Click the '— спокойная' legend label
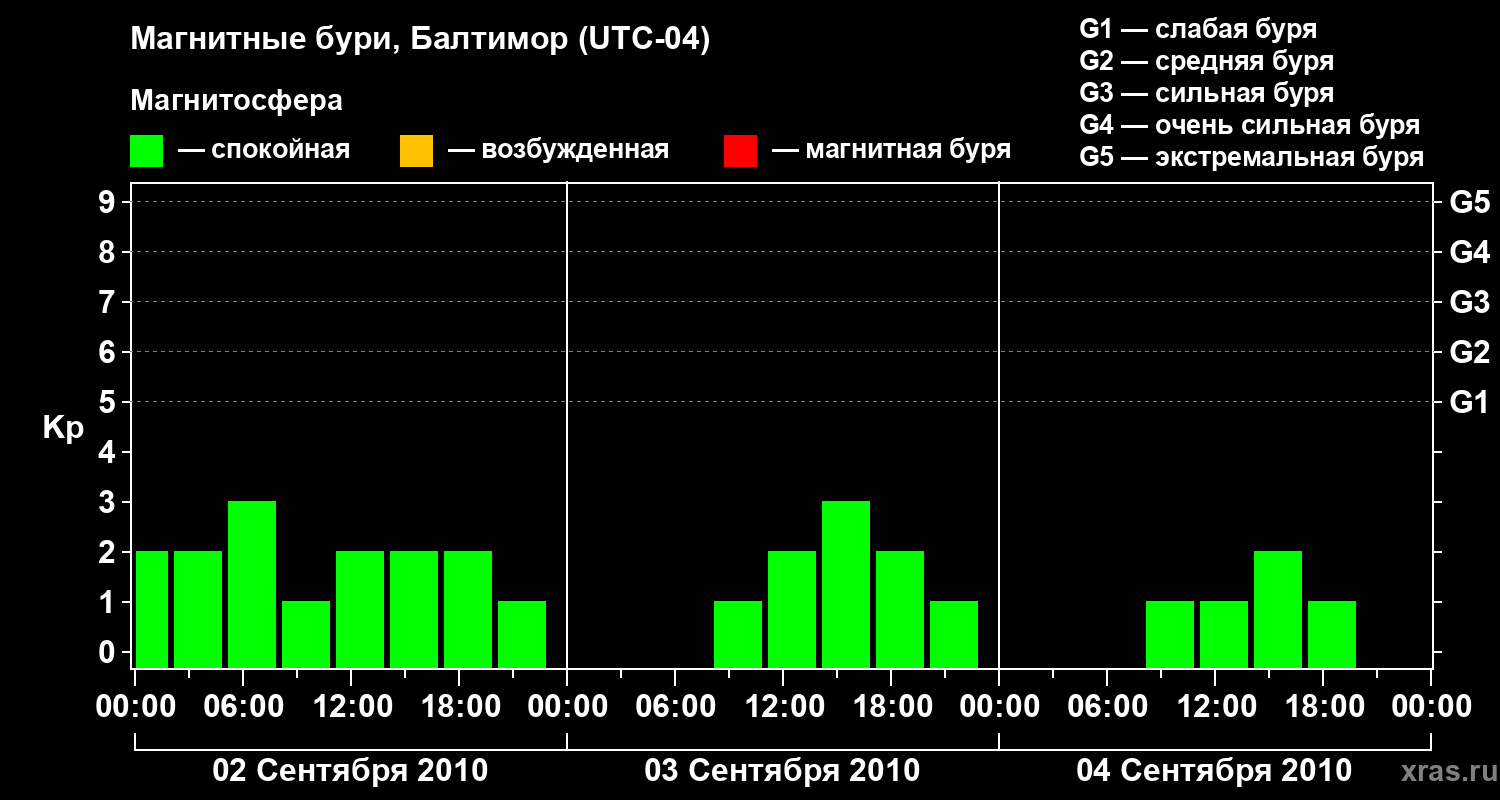The image size is (1500, 800). (264, 150)
